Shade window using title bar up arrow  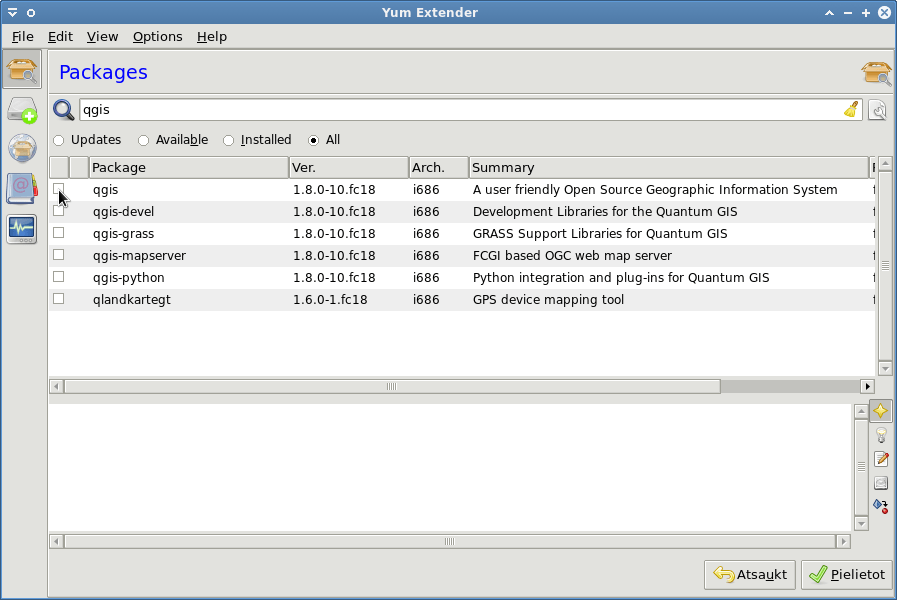[x=829, y=13]
